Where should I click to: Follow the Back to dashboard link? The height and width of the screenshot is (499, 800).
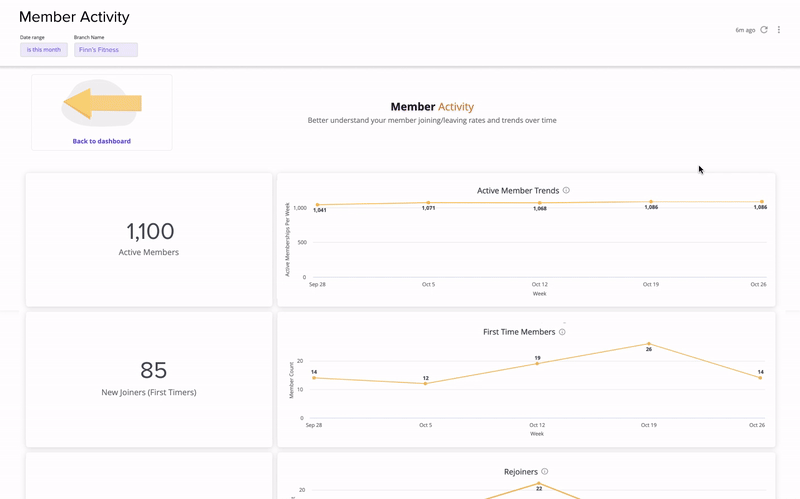tap(102, 141)
